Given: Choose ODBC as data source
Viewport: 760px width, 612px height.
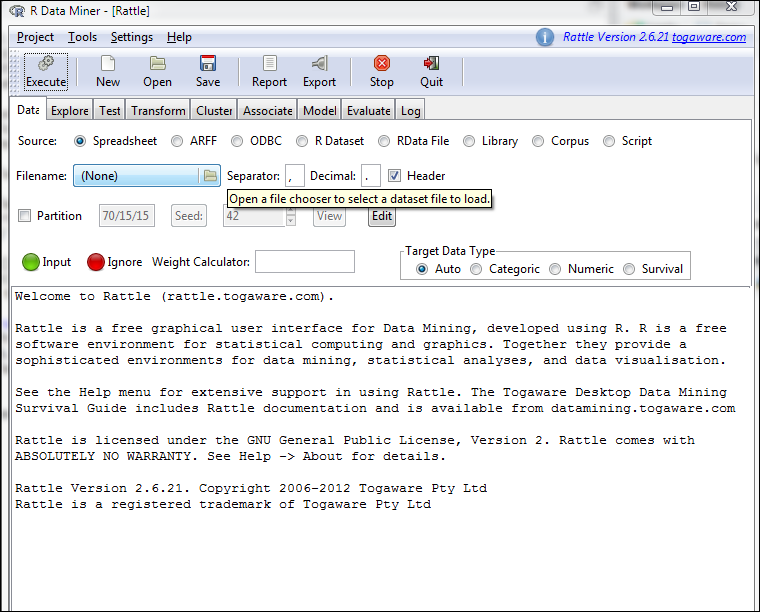Looking at the screenshot, I should (x=237, y=141).
